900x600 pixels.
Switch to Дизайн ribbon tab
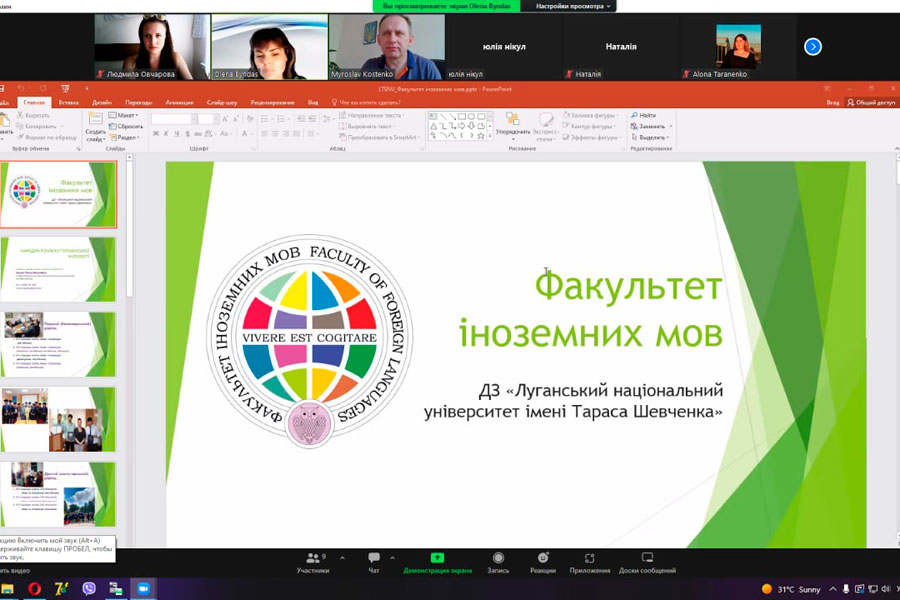102,102
